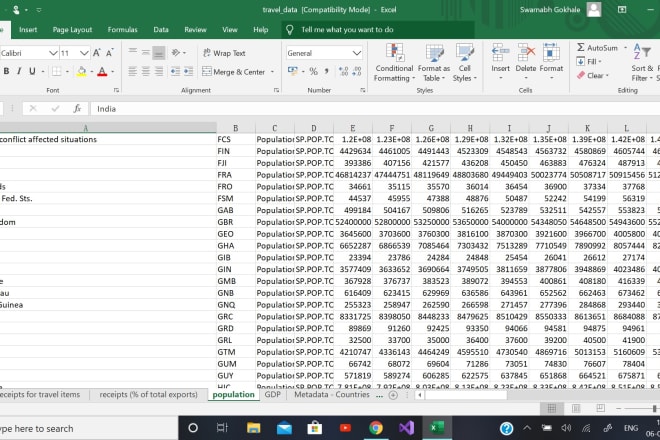The height and width of the screenshot is (440, 660).
Task: Toggle Wrap Text
Action: (224, 53)
